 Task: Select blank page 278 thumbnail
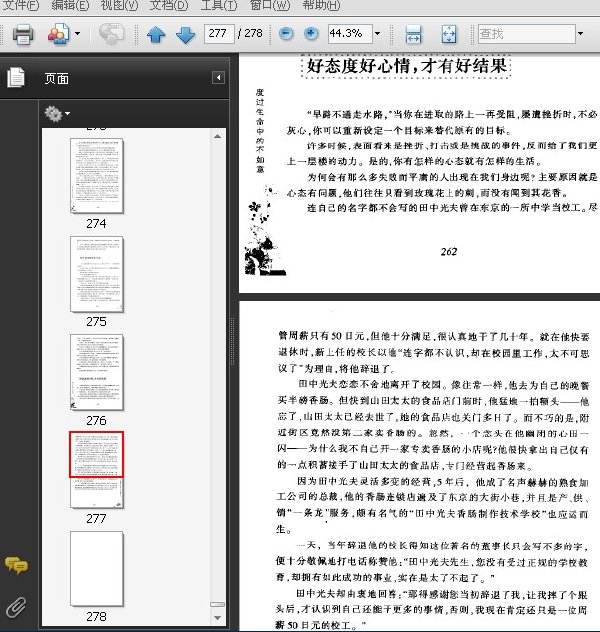point(97,568)
